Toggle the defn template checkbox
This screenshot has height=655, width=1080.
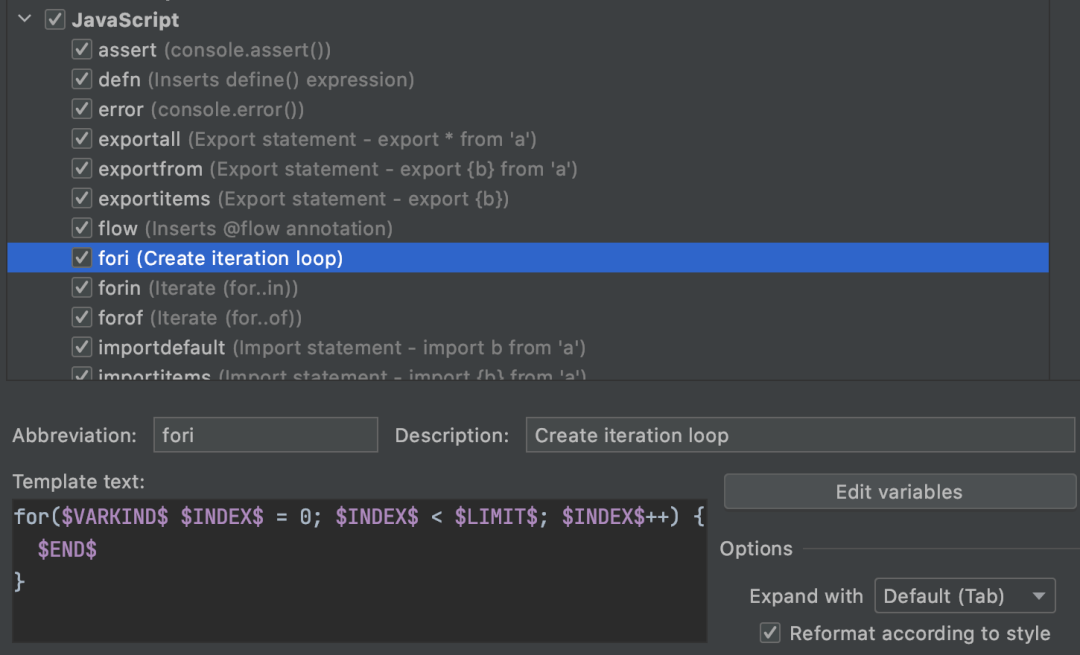click(x=82, y=80)
